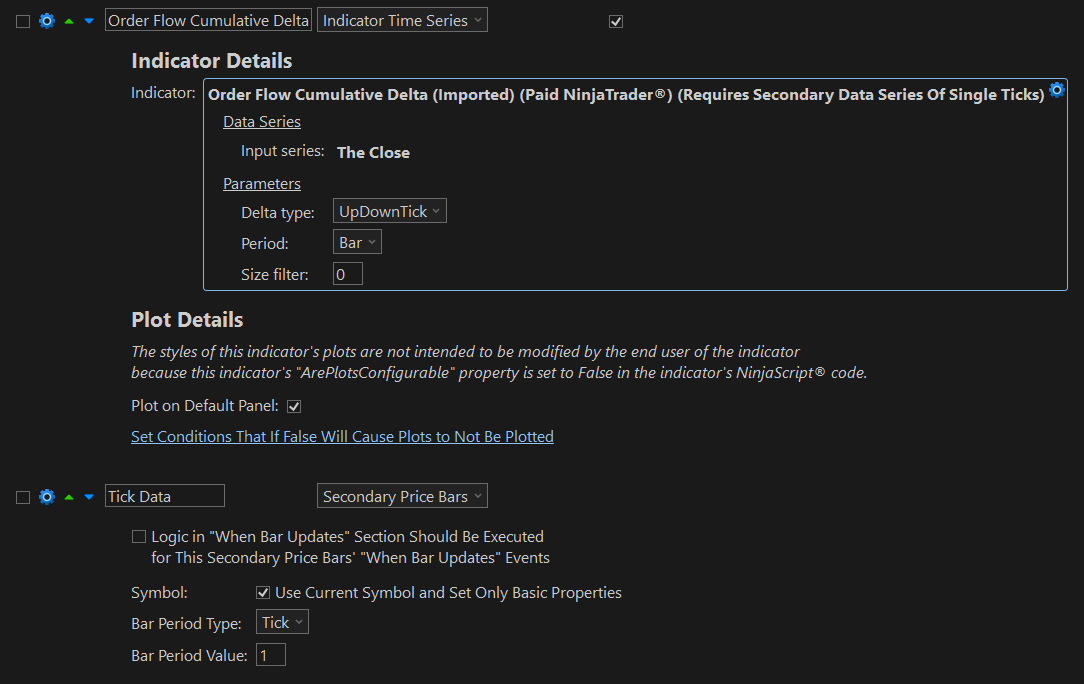Click The Close input series value
The image size is (1084, 684).
pos(373,153)
